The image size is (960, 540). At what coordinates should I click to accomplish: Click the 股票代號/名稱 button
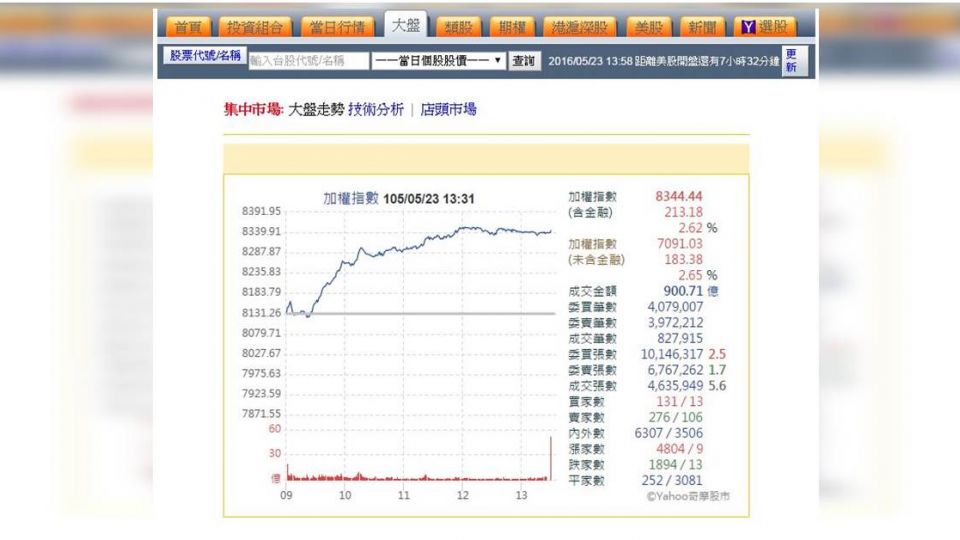point(205,57)
